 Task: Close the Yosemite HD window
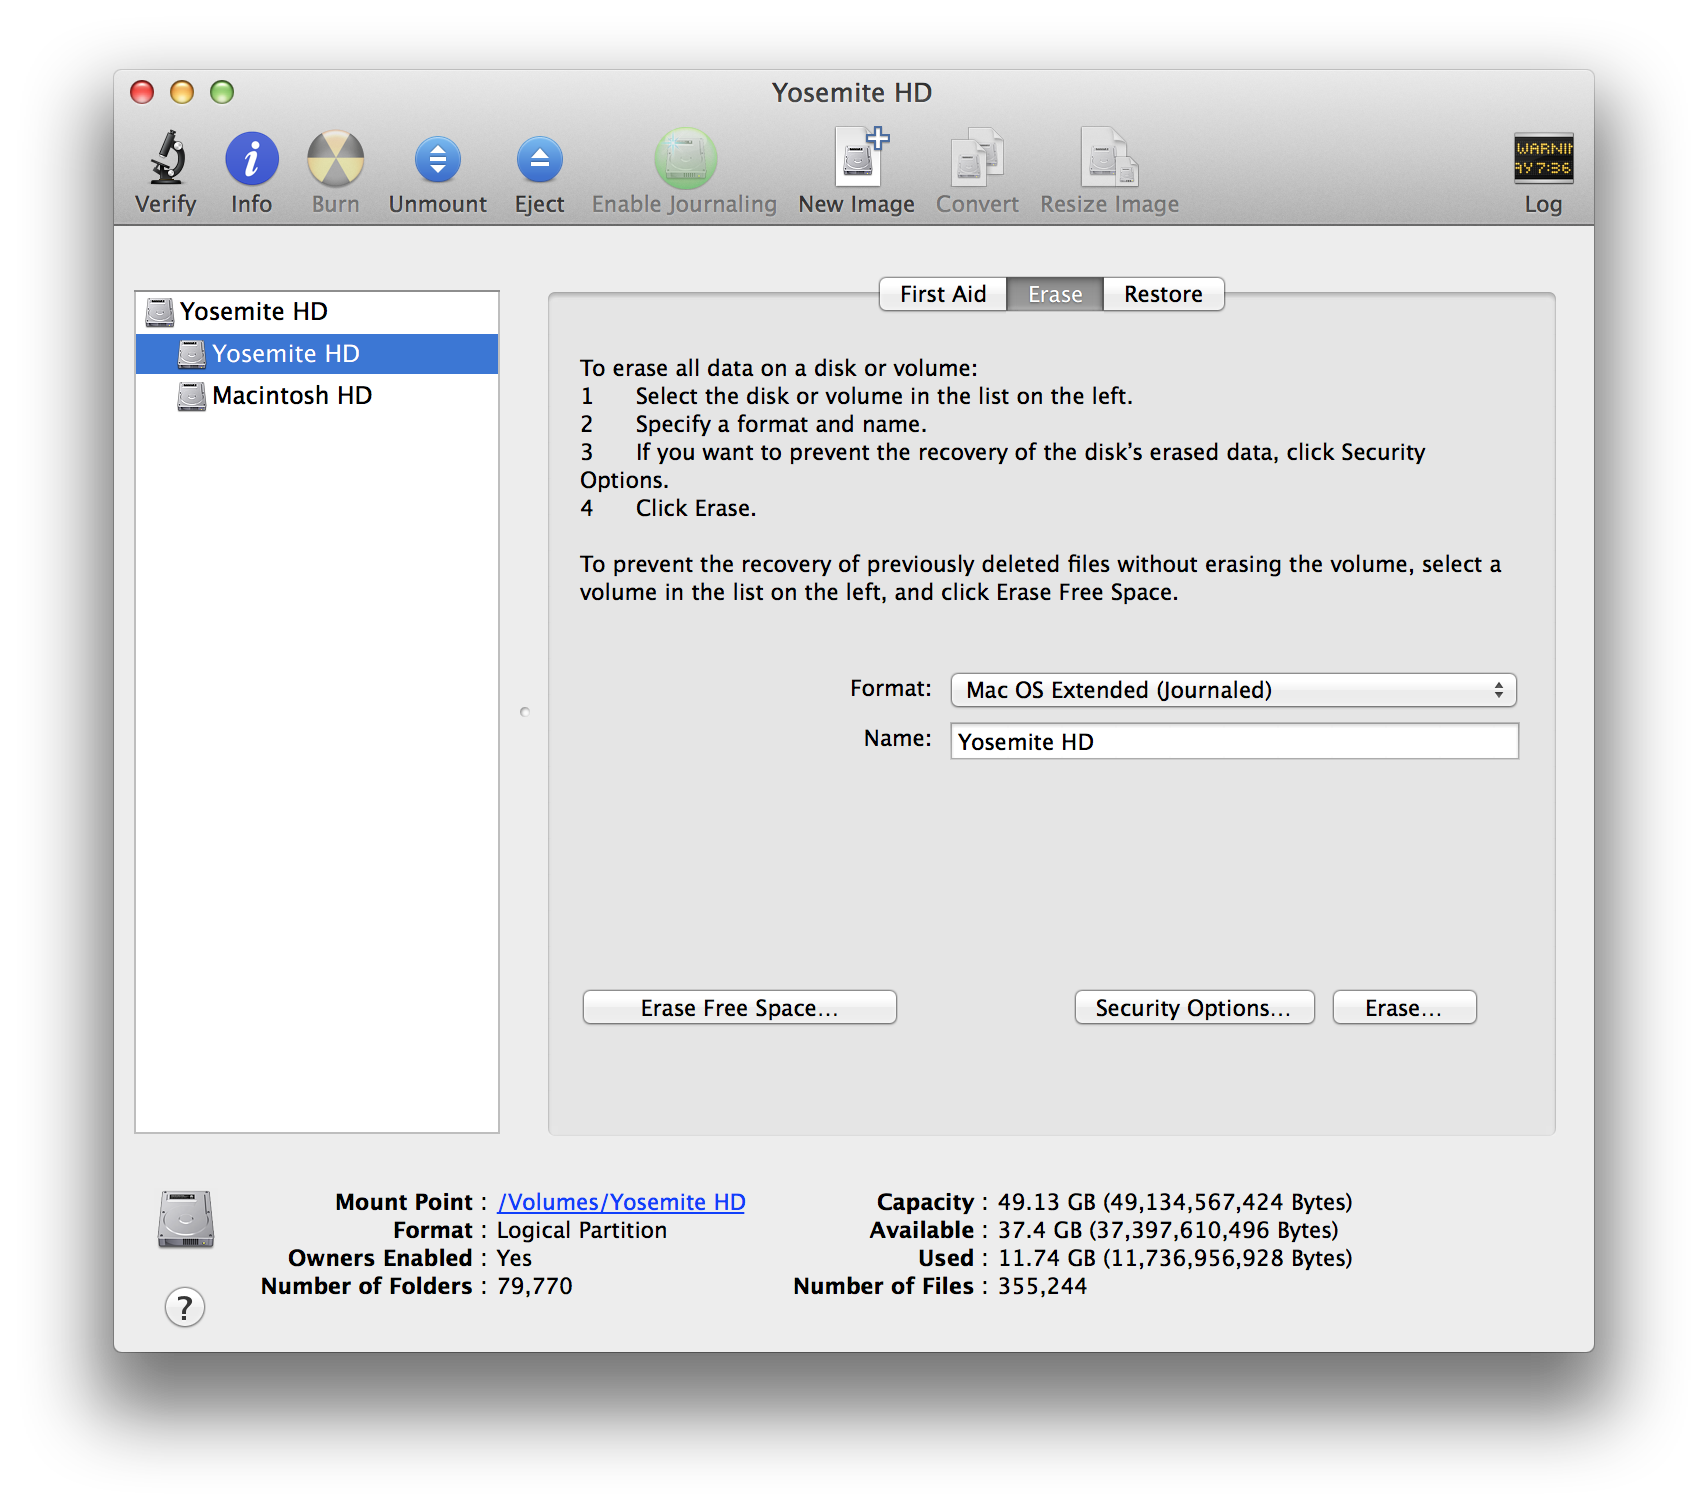click(x=143, y=93)
